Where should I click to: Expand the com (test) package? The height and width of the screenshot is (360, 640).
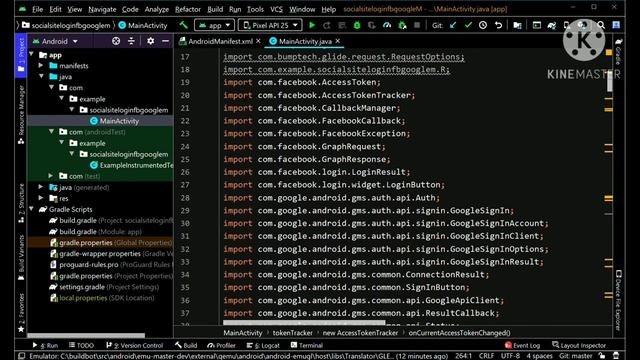pyautogui.click(x=51, y=176)
